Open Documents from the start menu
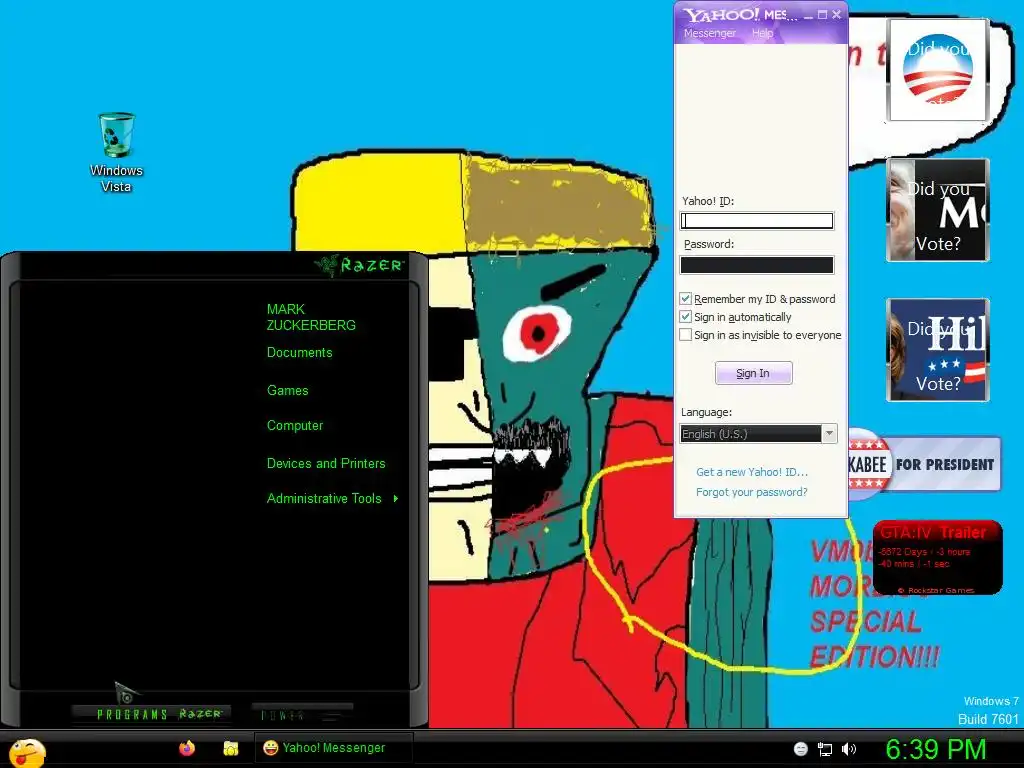The image size is (1024, 768). click(x=300, y=352)
